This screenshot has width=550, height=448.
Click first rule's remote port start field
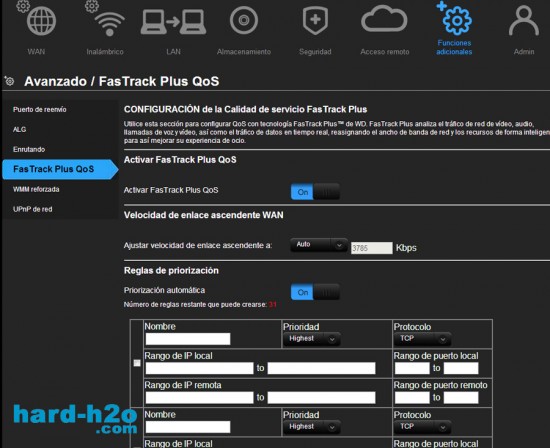tap(412, 397)
